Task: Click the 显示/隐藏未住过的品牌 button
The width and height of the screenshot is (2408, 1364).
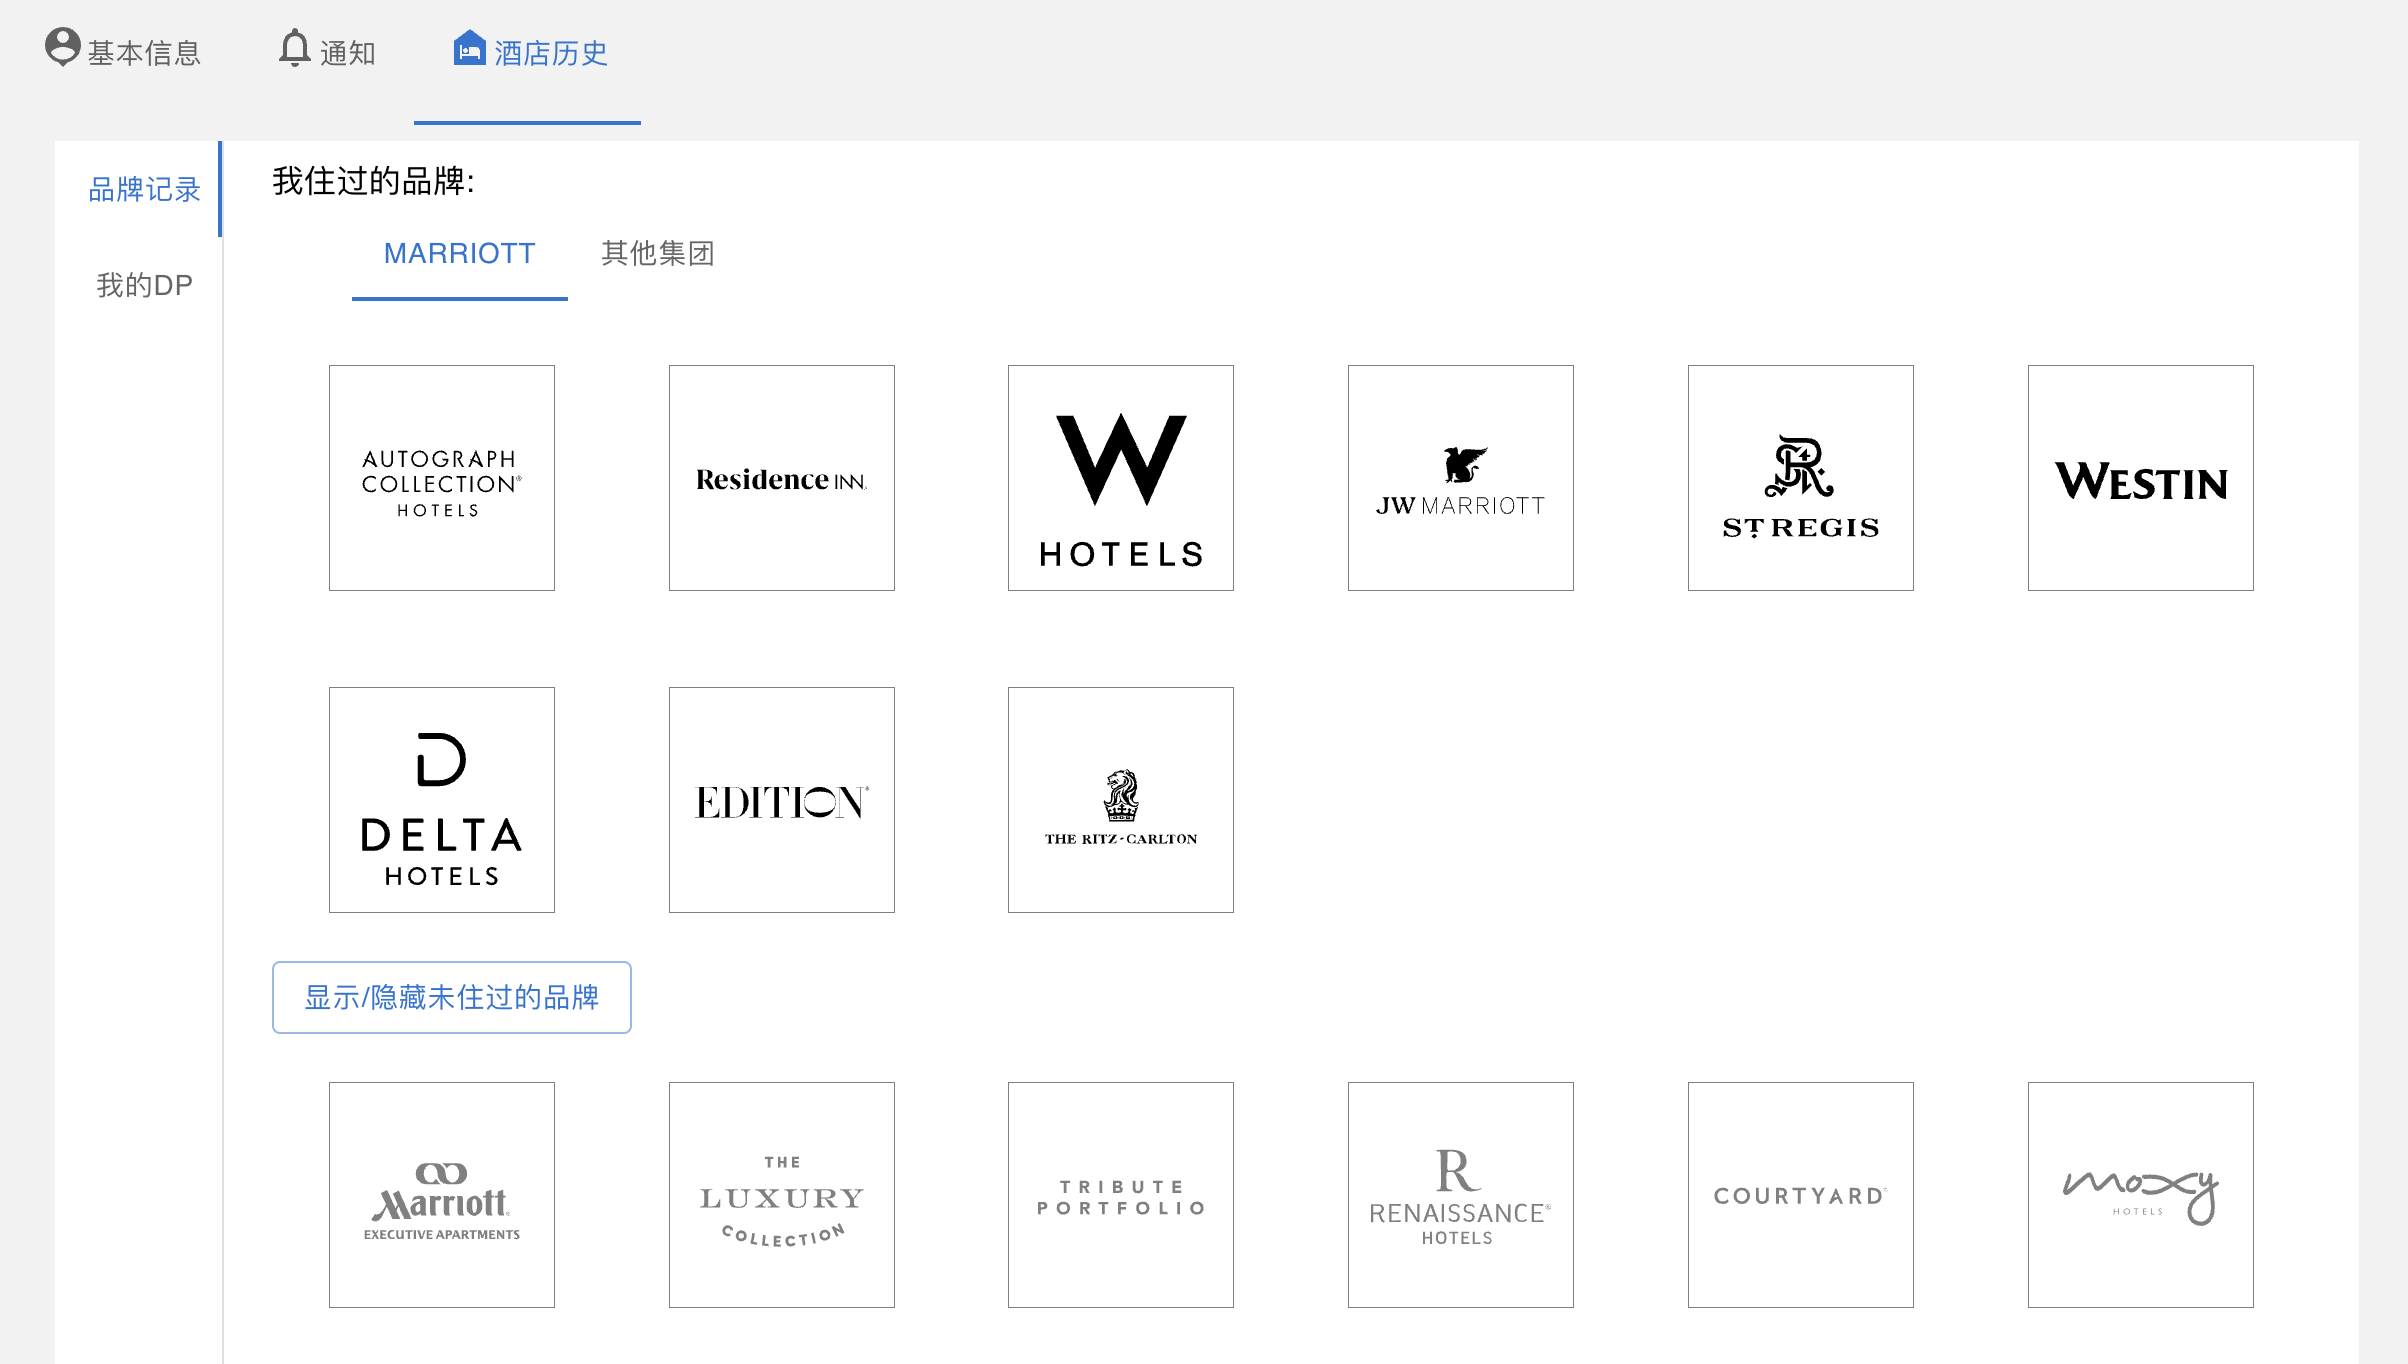Action: point(452,997)
